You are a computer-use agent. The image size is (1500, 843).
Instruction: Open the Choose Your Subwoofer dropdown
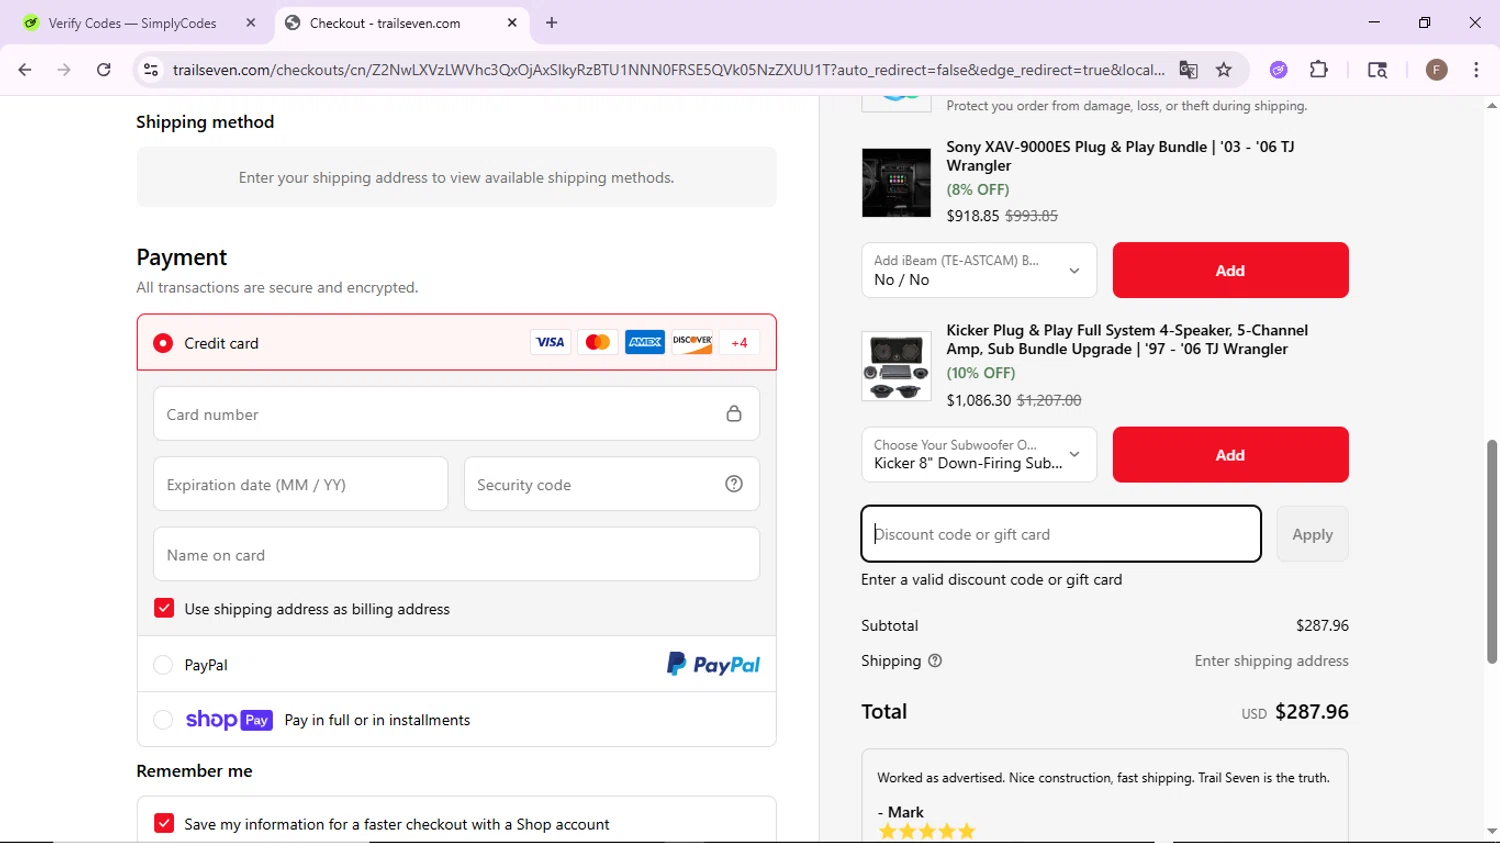[979, 454]
